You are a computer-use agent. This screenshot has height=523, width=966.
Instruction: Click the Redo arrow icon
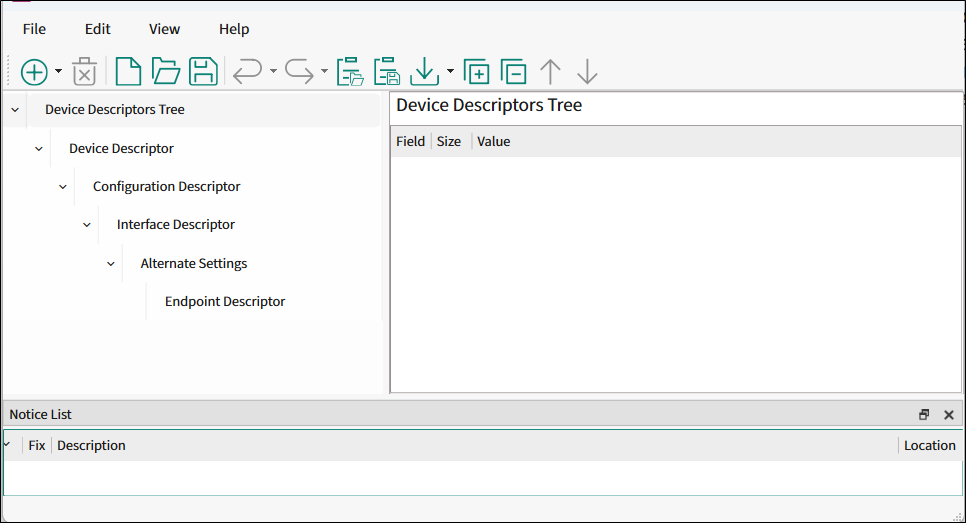point(299,71)
